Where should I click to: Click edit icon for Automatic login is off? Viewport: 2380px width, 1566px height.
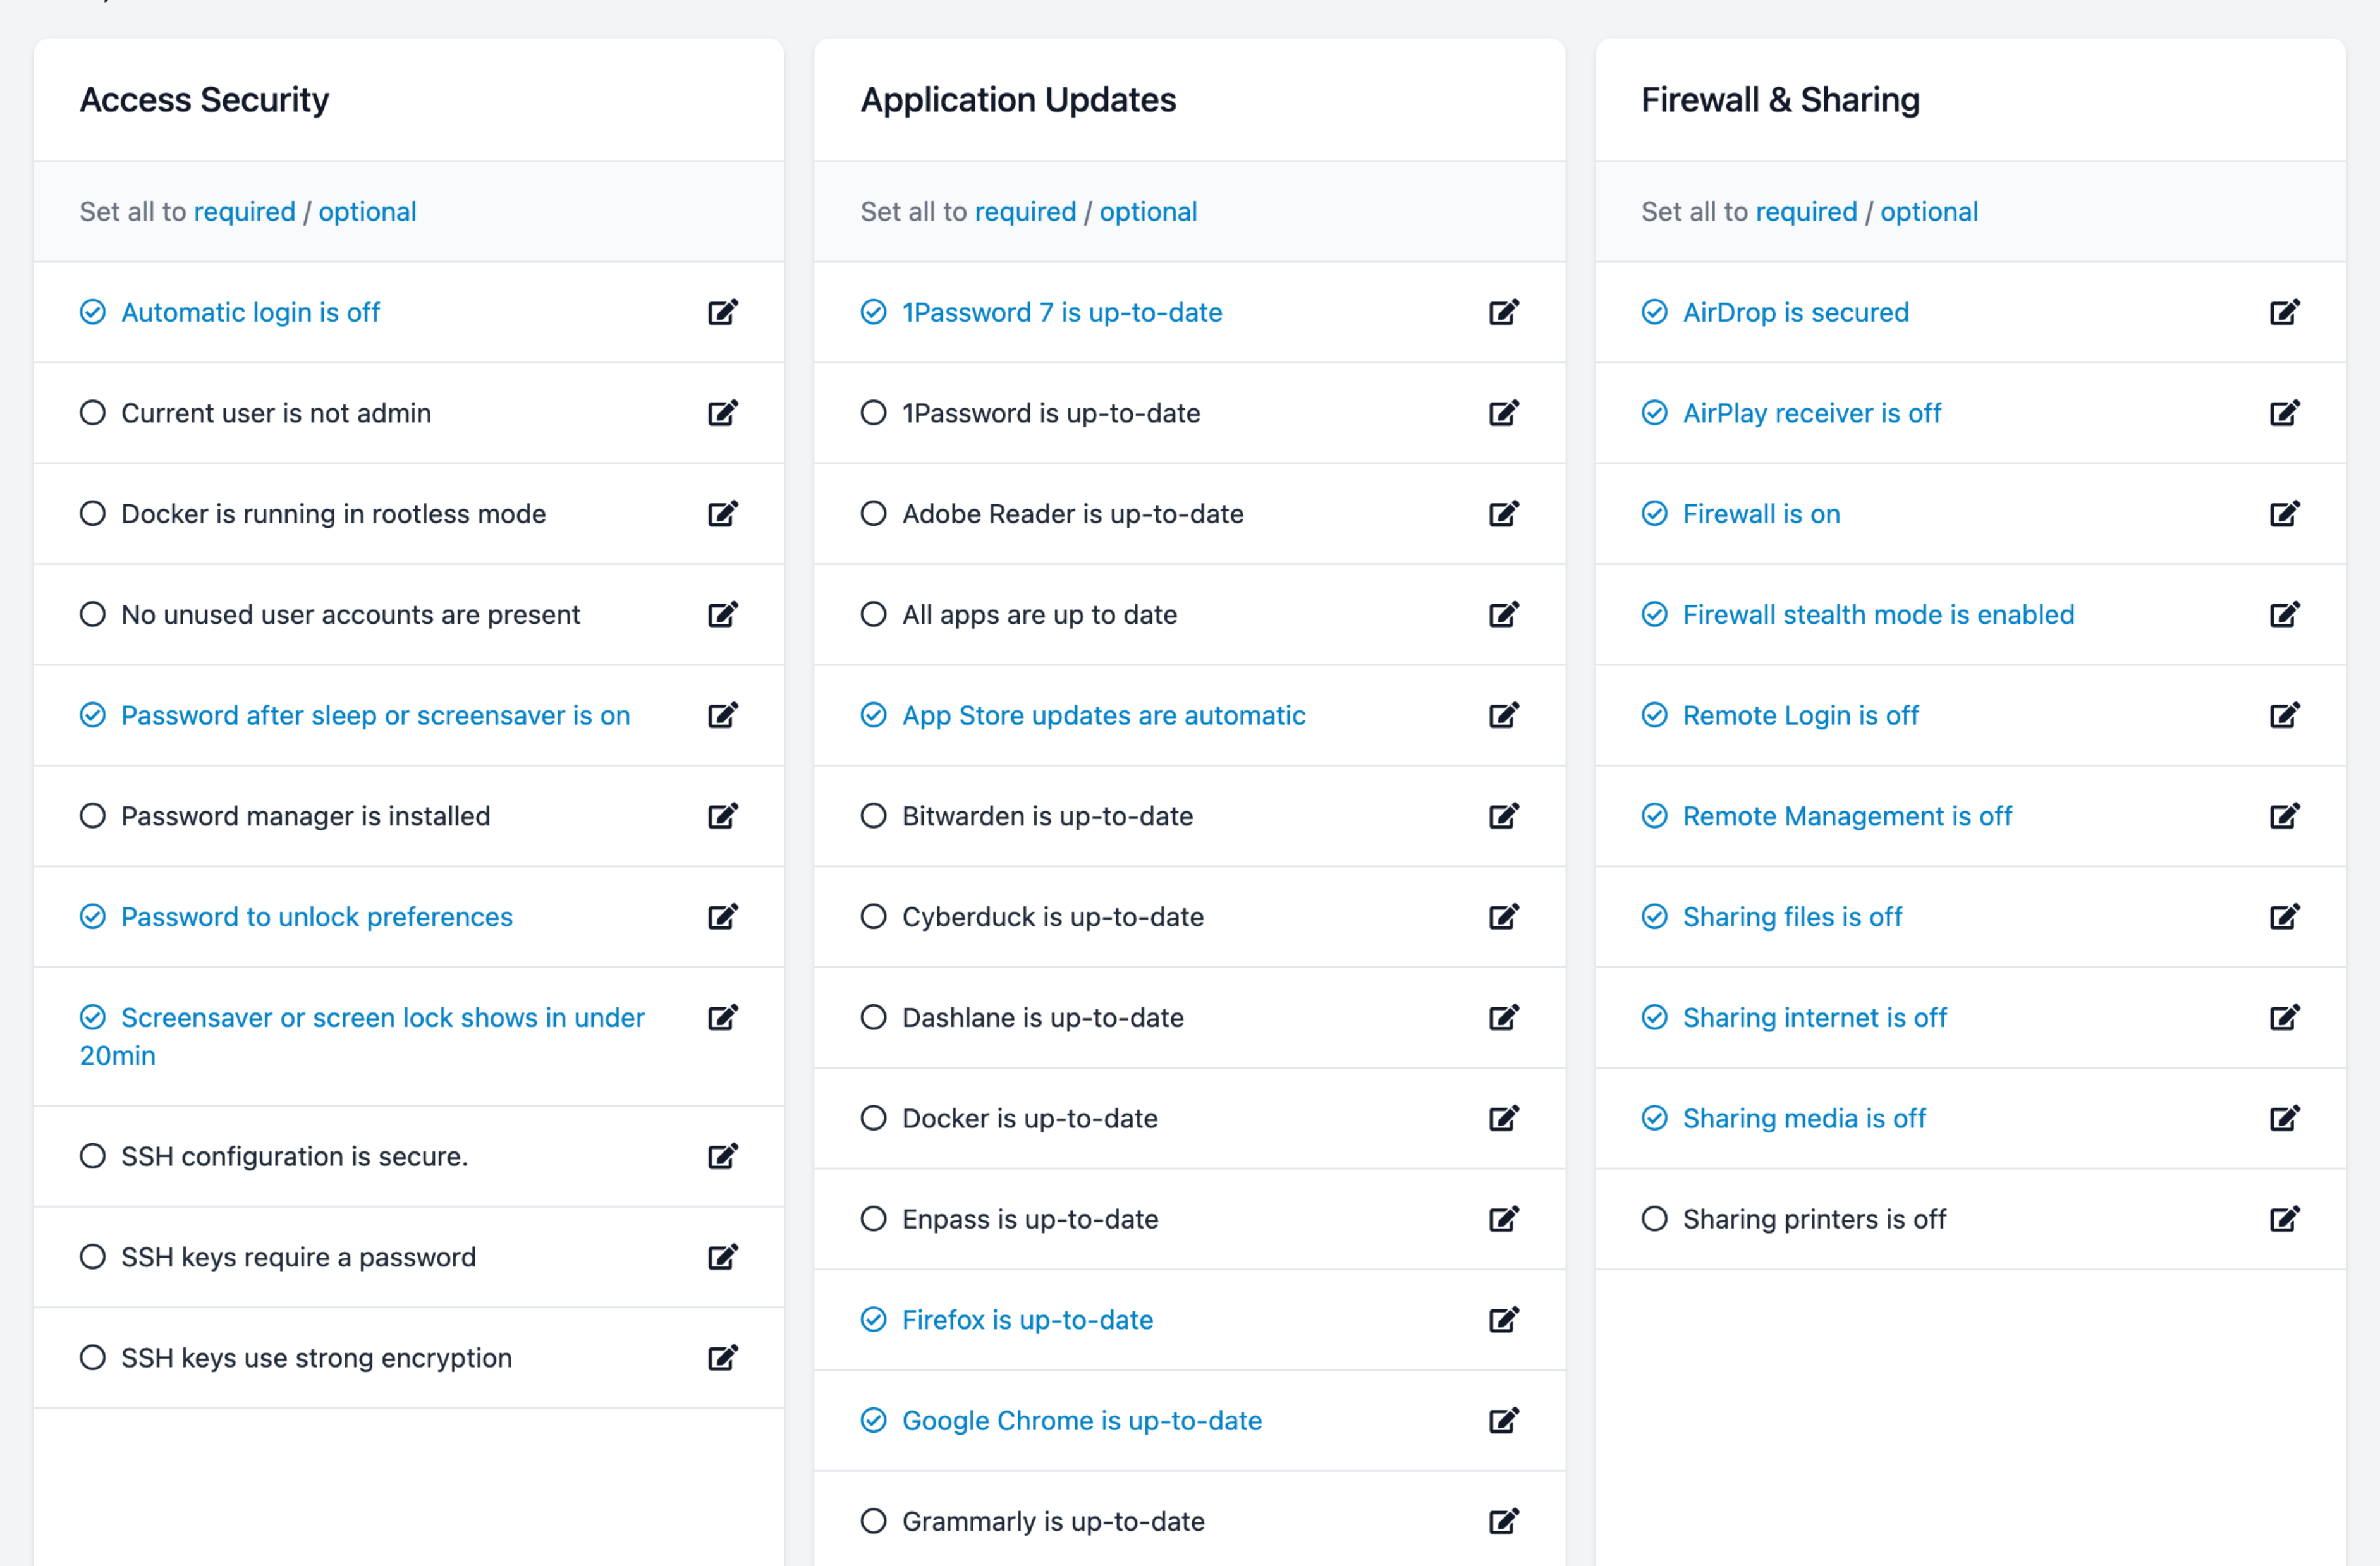click(x=722, y=313)
